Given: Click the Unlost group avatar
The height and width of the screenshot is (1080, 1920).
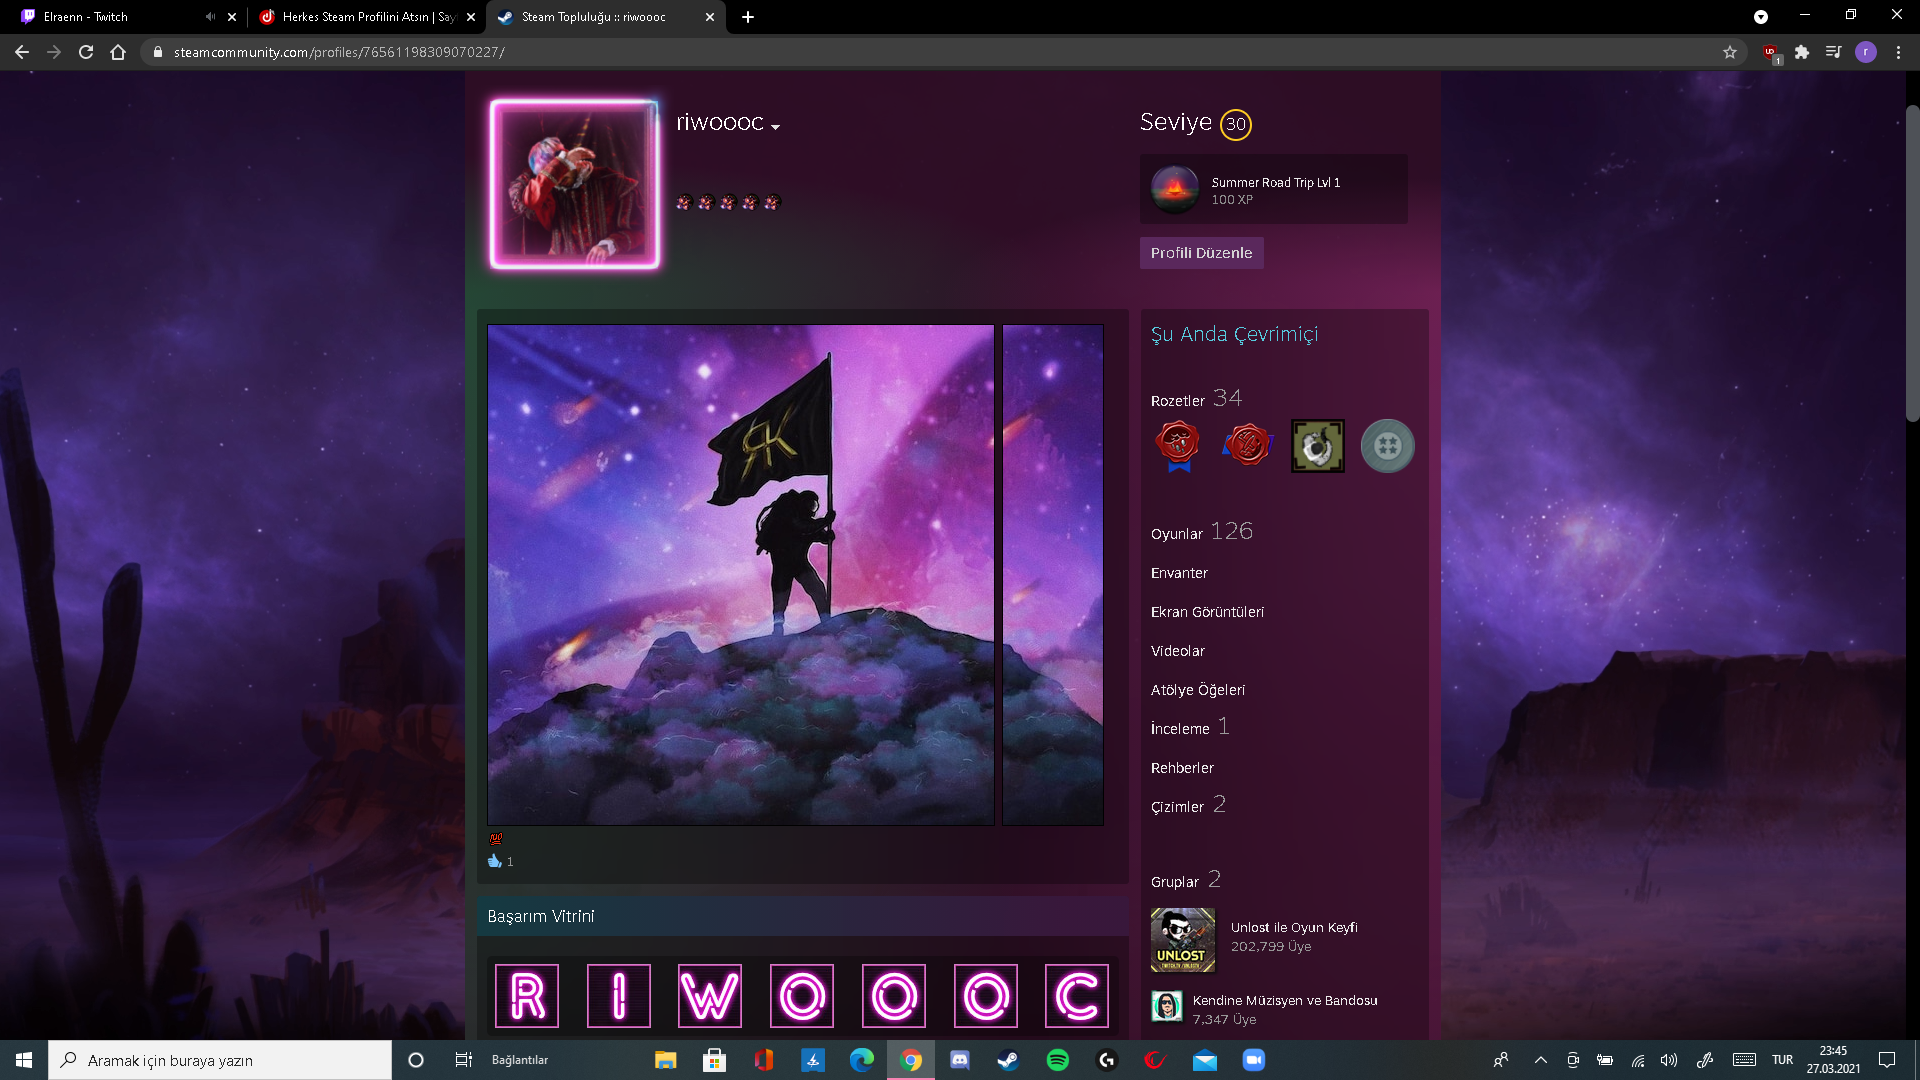Looking at the screenshot, I should pos(1183,940).
